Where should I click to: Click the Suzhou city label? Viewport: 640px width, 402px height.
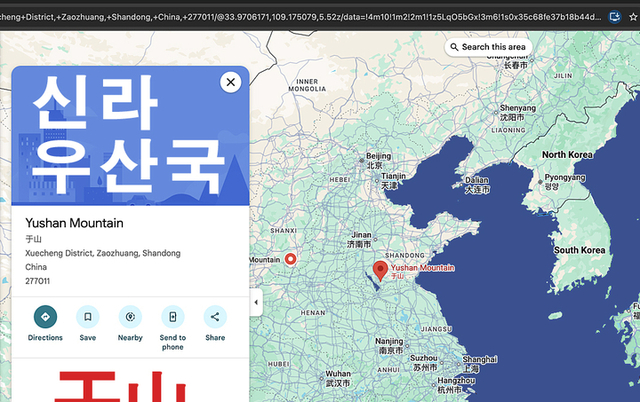[x=423, y=362]
